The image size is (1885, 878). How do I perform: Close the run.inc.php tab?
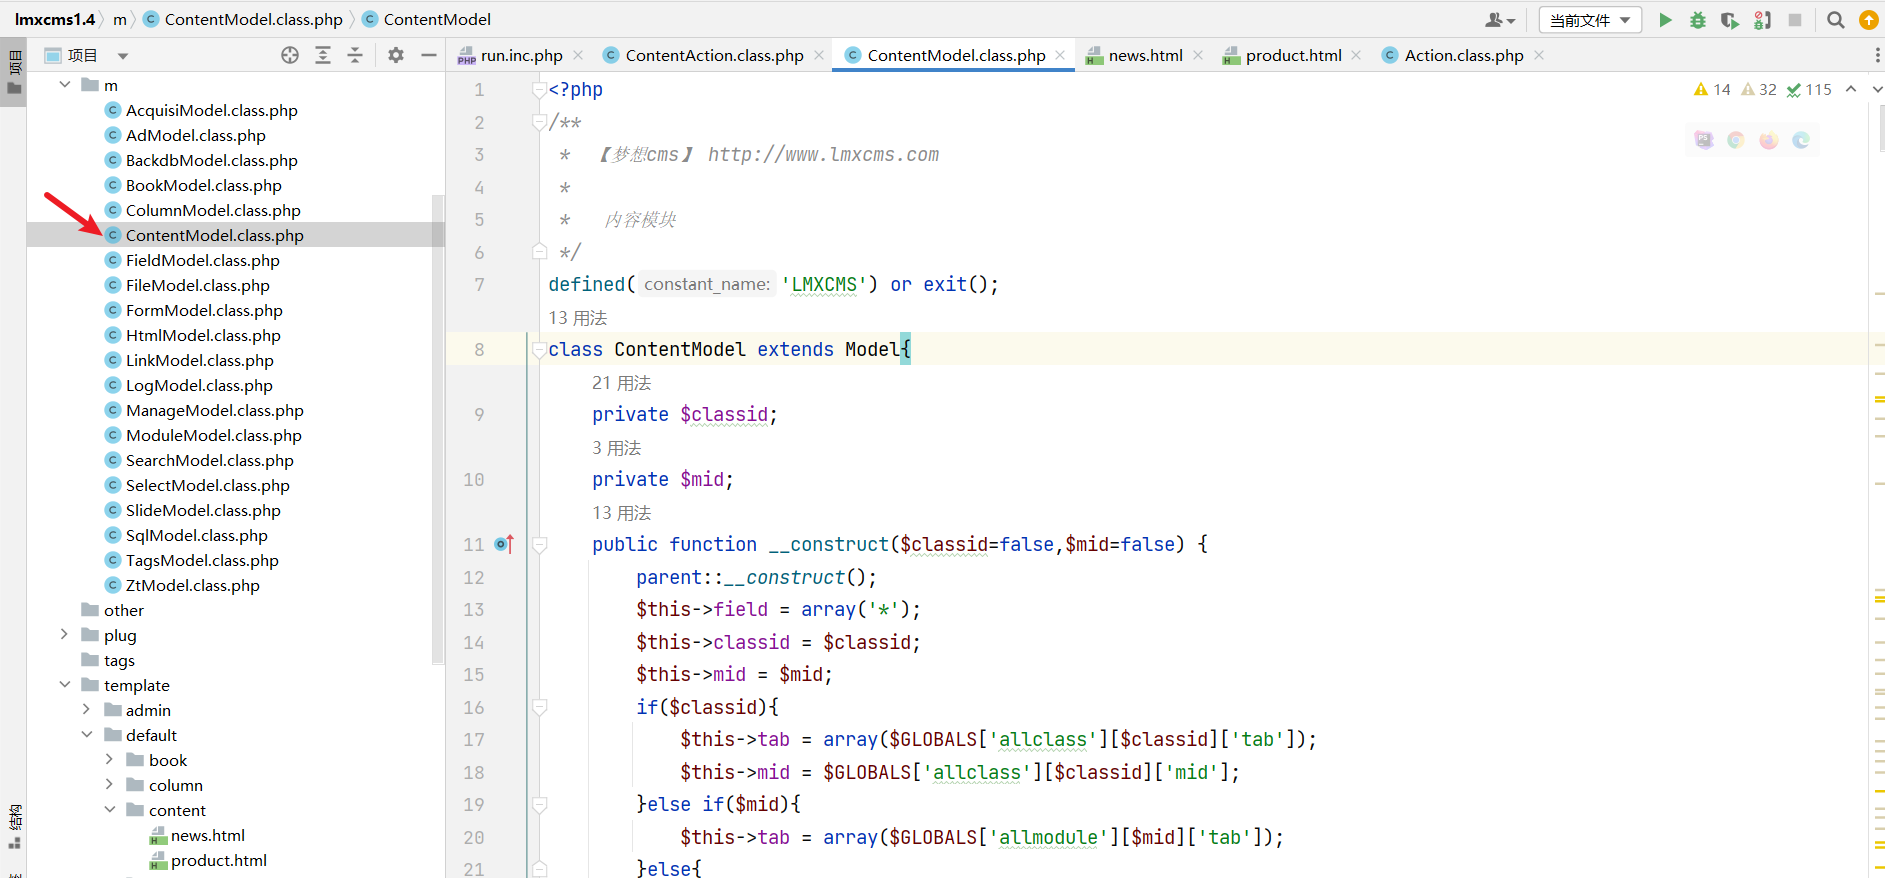pyautogui.click(x=577, y=55)
